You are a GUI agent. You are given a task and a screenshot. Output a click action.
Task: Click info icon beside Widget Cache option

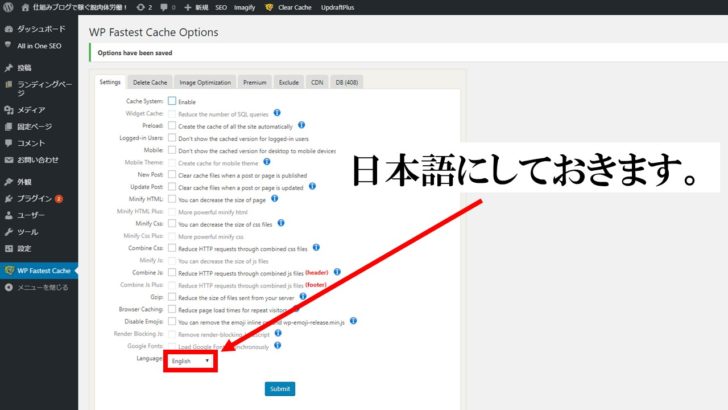coord(277,113)
